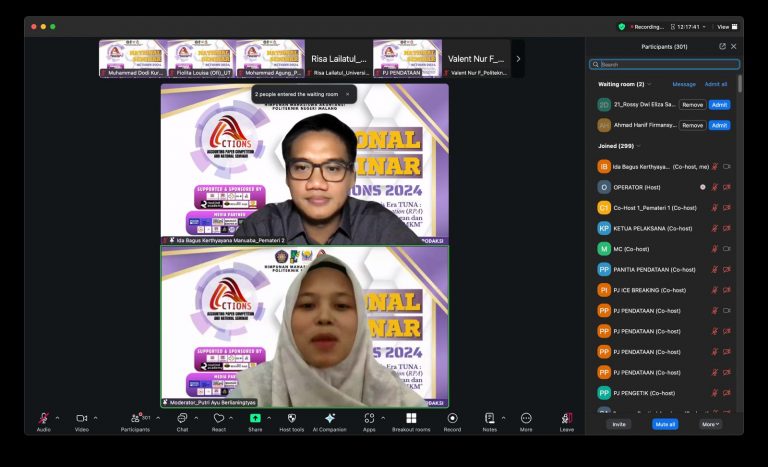The width and height of the screenshot is (768, 467).
Task: Close the Participants panel
Action: pos(733,46)
